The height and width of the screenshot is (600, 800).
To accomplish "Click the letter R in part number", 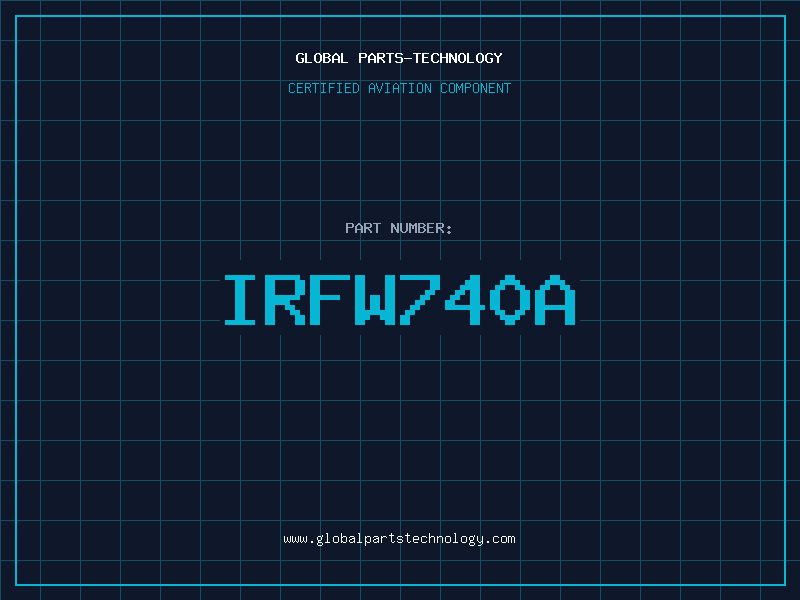I will (x=287, y=300).
